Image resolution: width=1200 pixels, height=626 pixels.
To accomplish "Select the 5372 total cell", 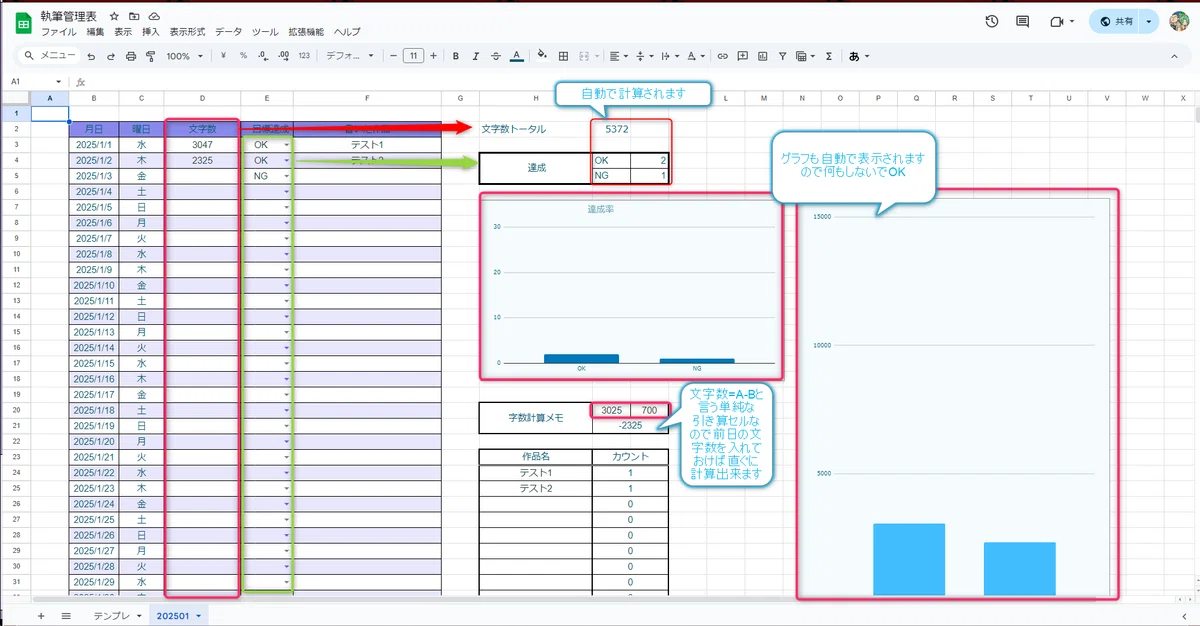I will (618, 129).
